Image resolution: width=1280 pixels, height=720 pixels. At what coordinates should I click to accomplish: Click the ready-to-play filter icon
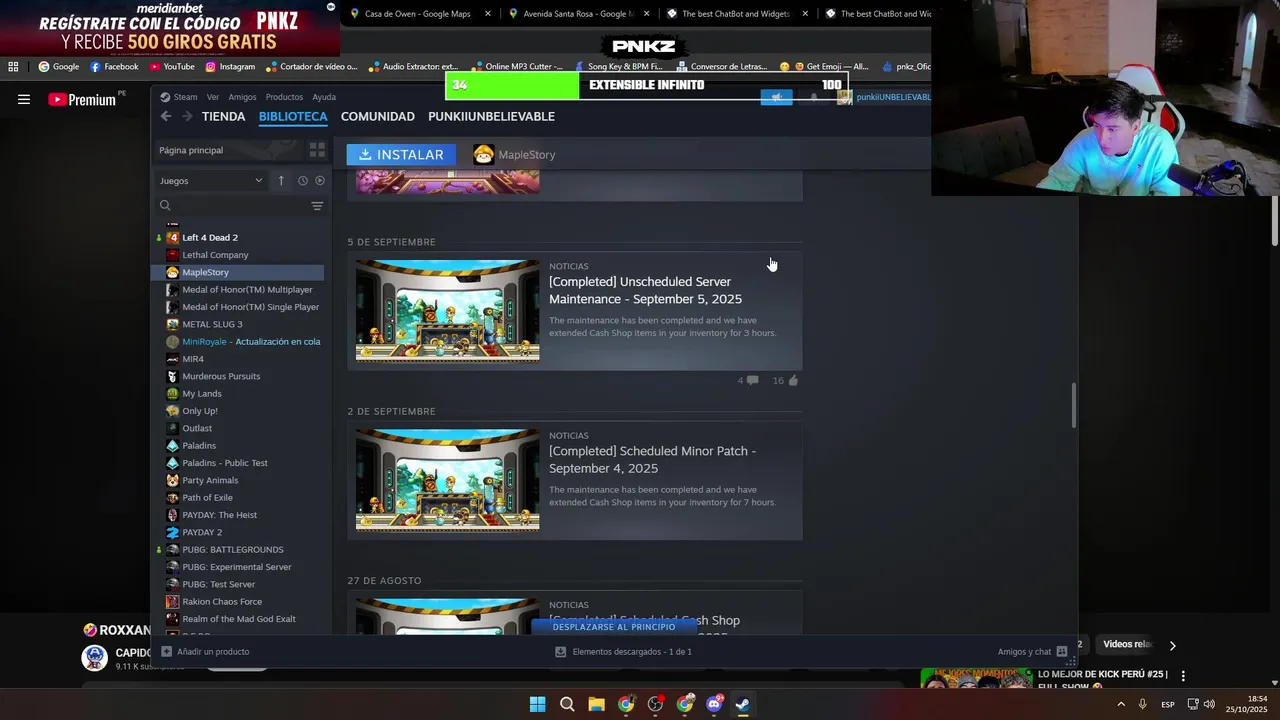pyautogui.click(x=320, y=181)
